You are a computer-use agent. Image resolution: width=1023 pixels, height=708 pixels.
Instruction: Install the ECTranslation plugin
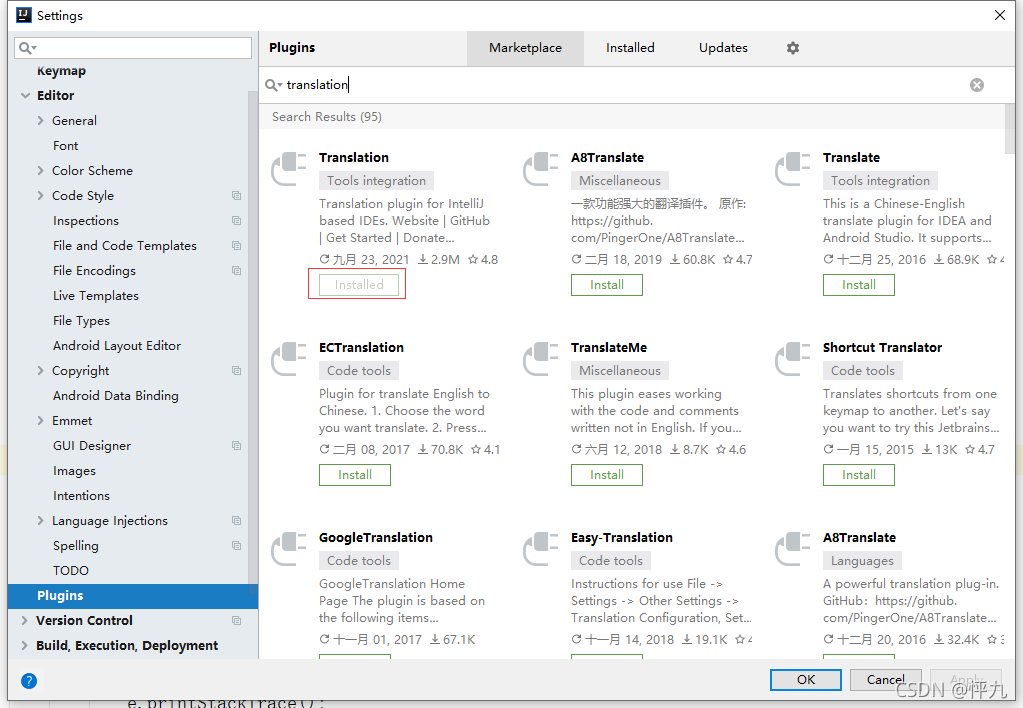click(355, 475)
